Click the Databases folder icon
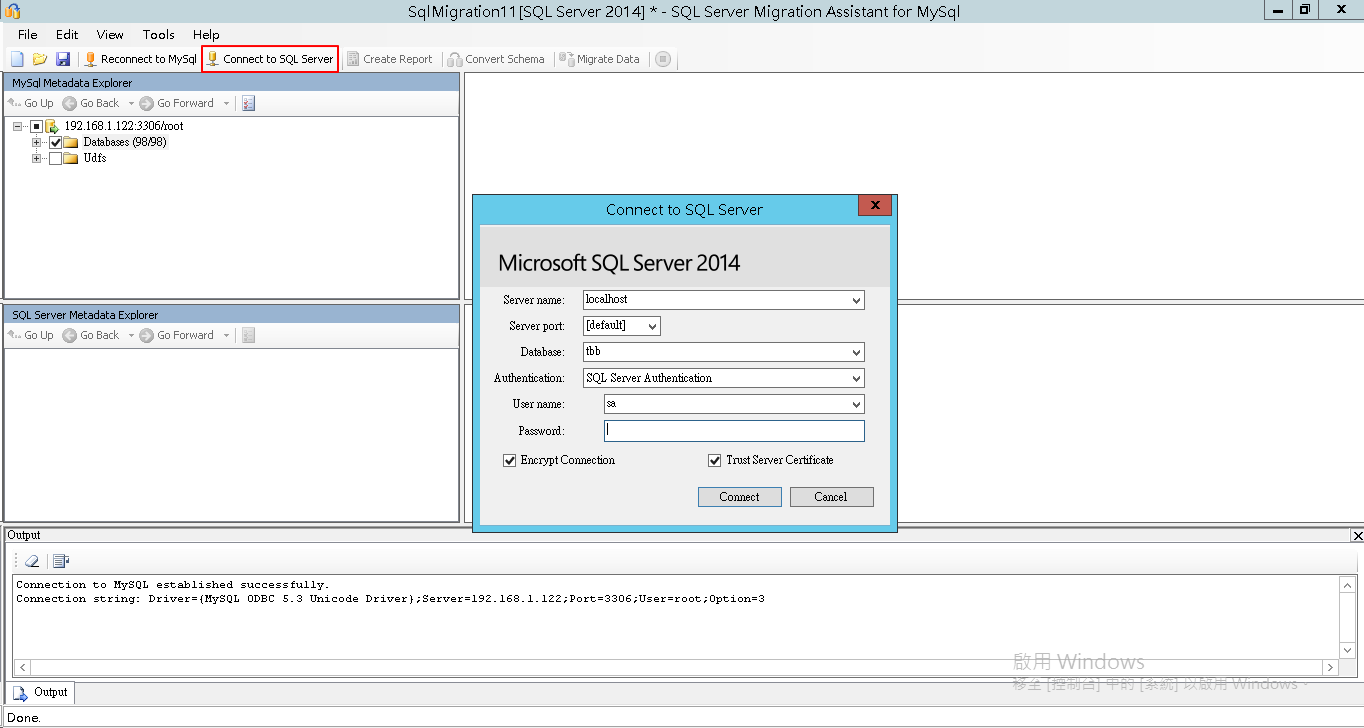Viewport: 1364px width, 728px height. pyautogui.click(x=71, y=142)
